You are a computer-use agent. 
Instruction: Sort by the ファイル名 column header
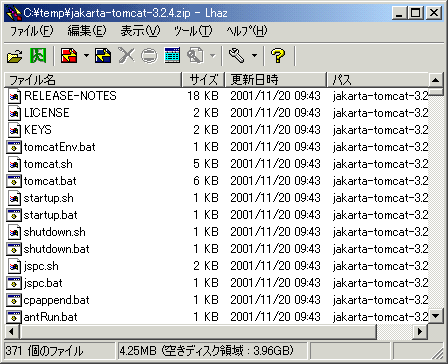[x=93, y=80]
